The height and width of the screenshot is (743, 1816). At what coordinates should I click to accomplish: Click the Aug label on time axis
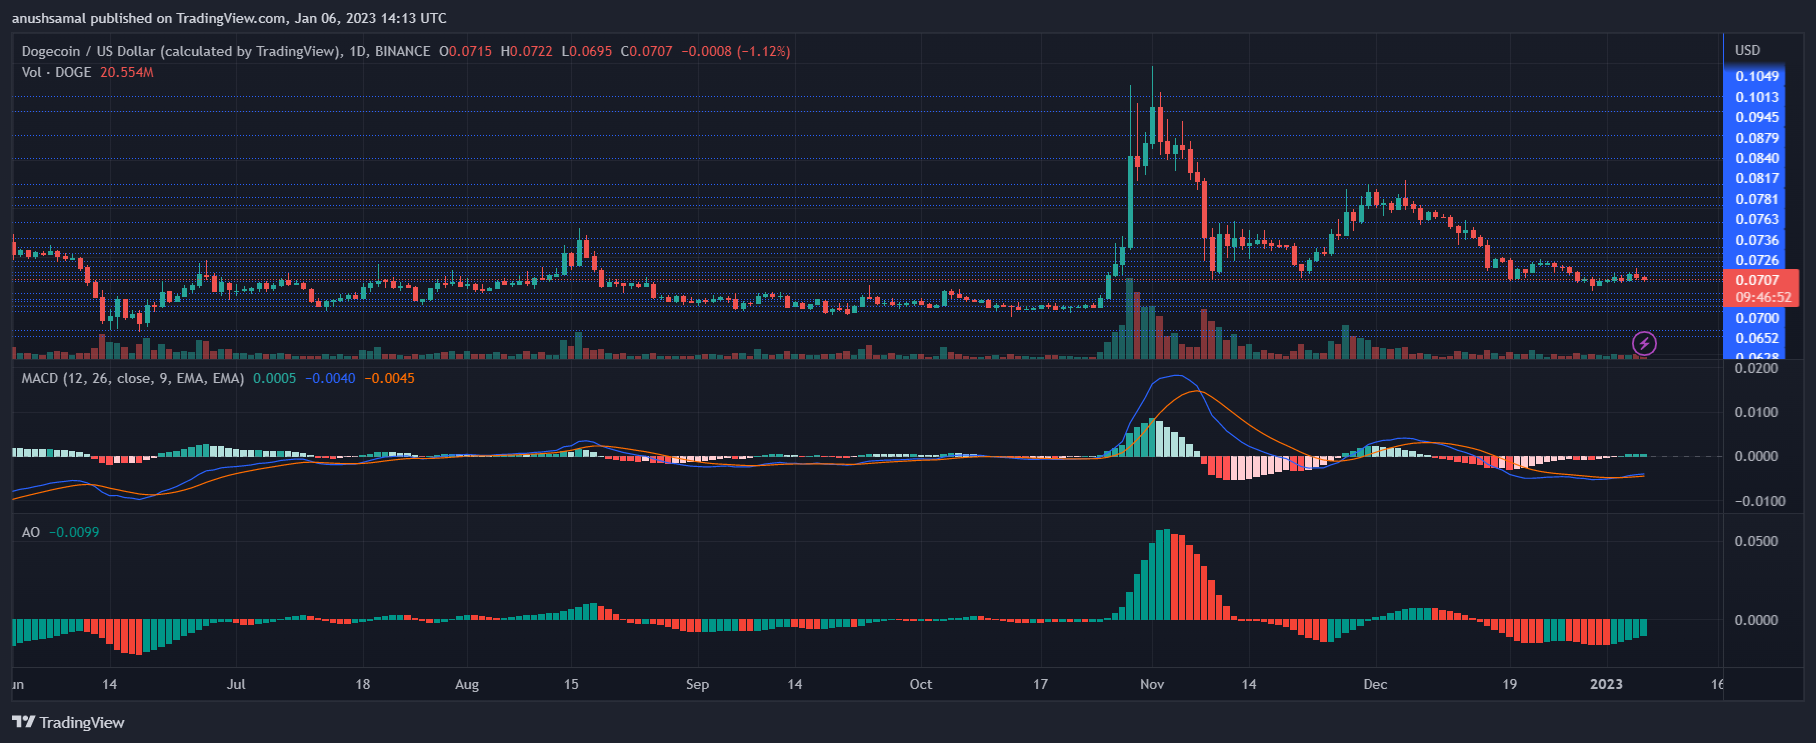(467, 684)
